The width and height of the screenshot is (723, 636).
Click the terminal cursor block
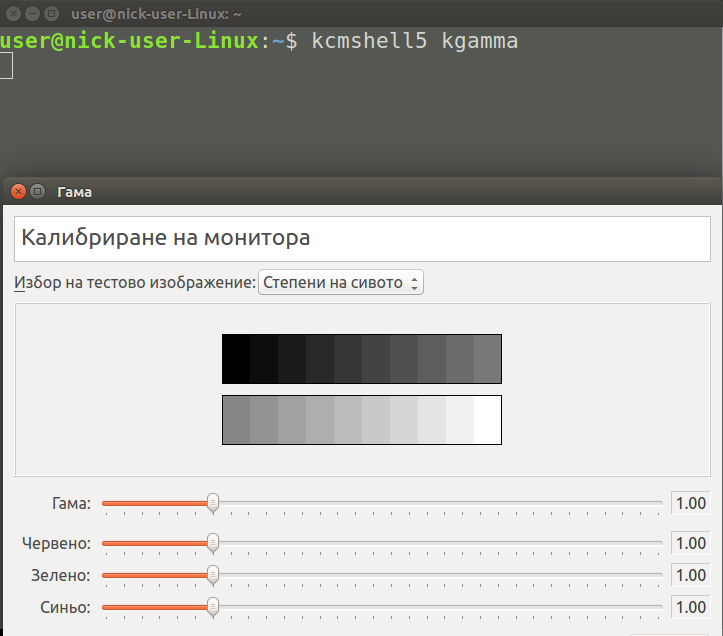[6, 65]
